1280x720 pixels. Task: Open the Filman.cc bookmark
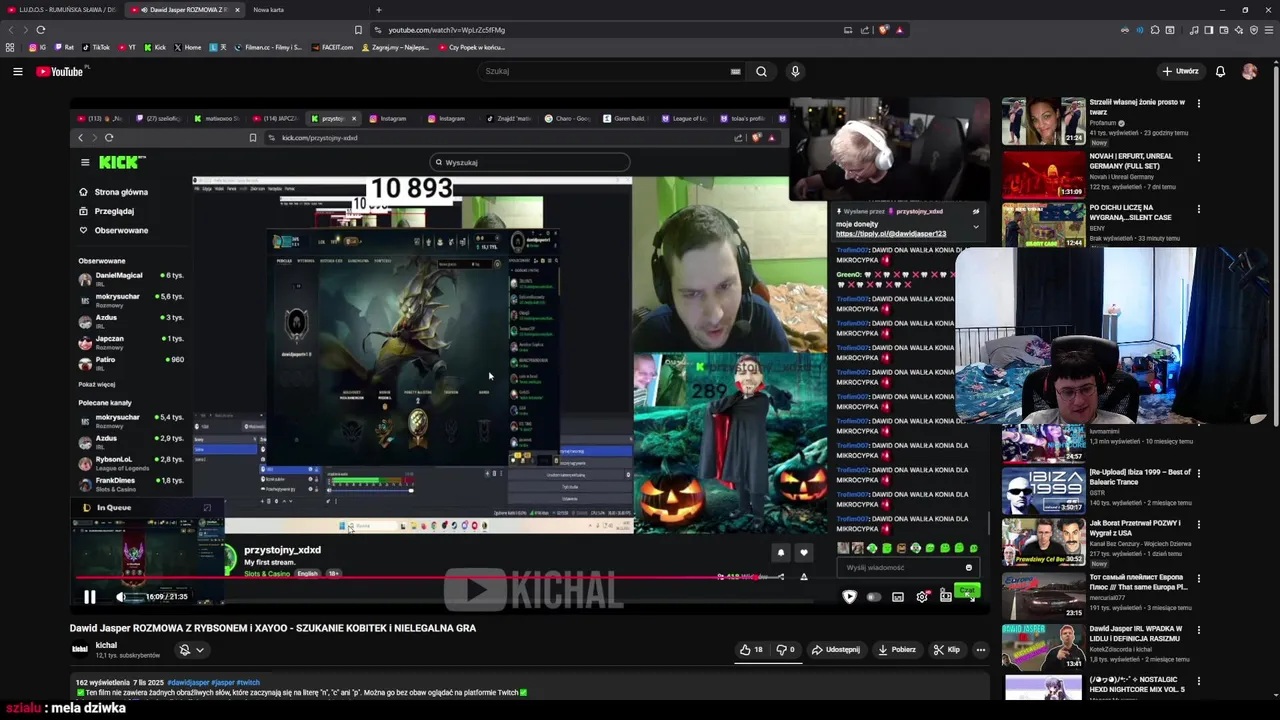tap(268, 47)
